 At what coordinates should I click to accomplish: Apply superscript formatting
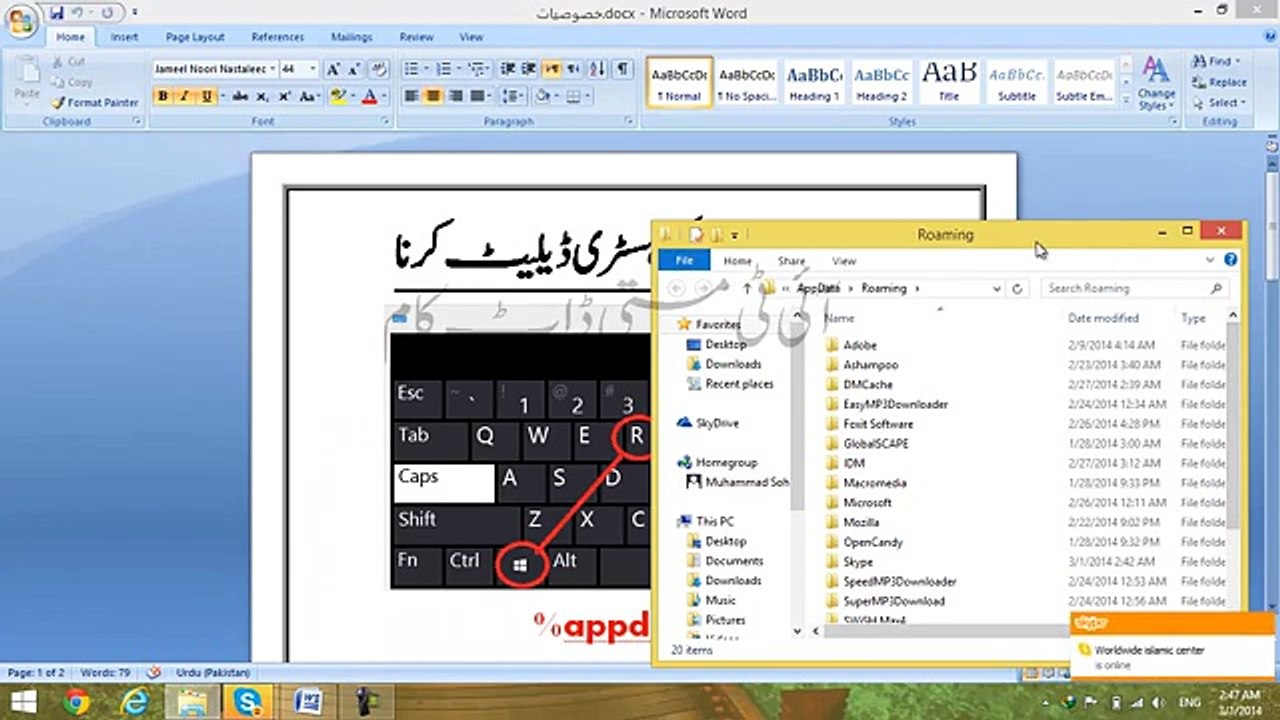point(284,97)
